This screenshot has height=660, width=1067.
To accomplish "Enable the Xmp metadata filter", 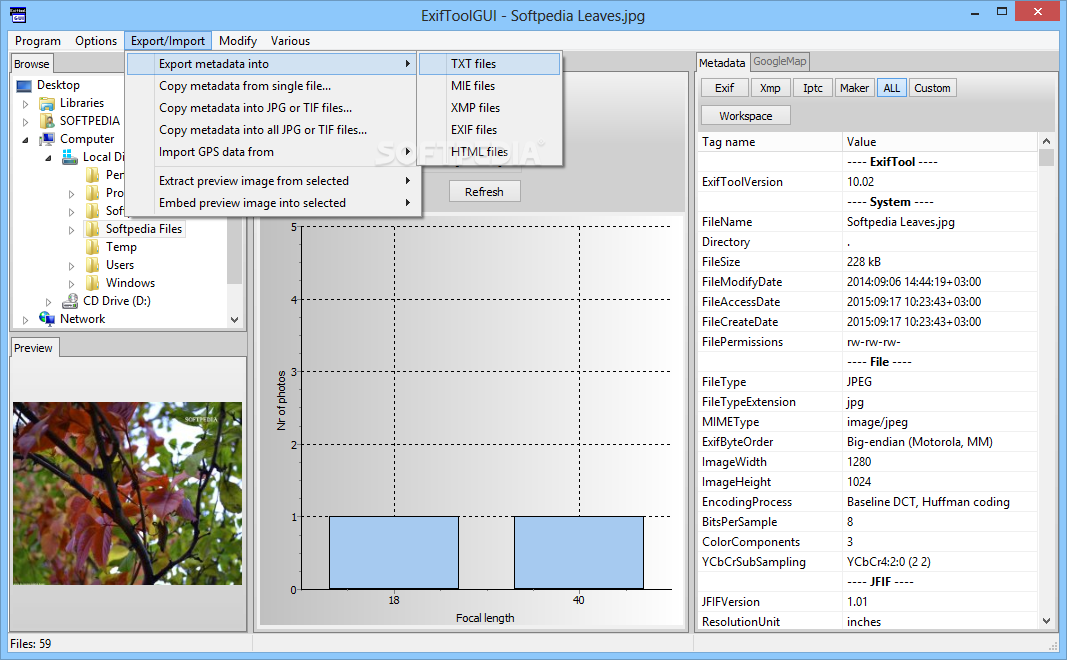I will click(770, 88).
